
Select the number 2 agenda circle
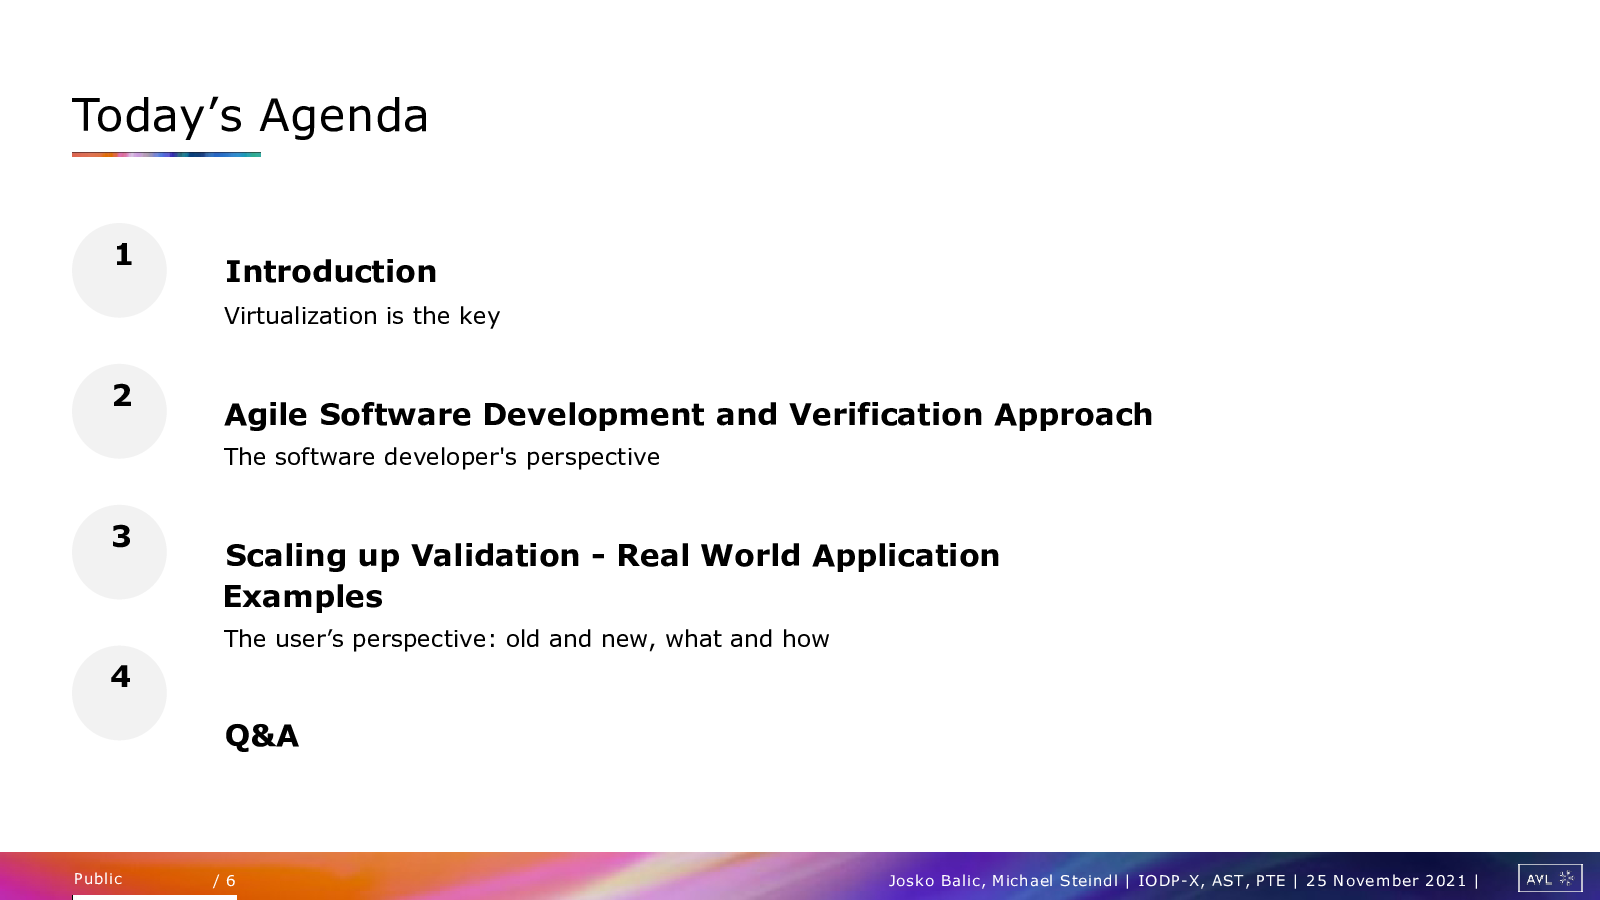tap(119, 411)
